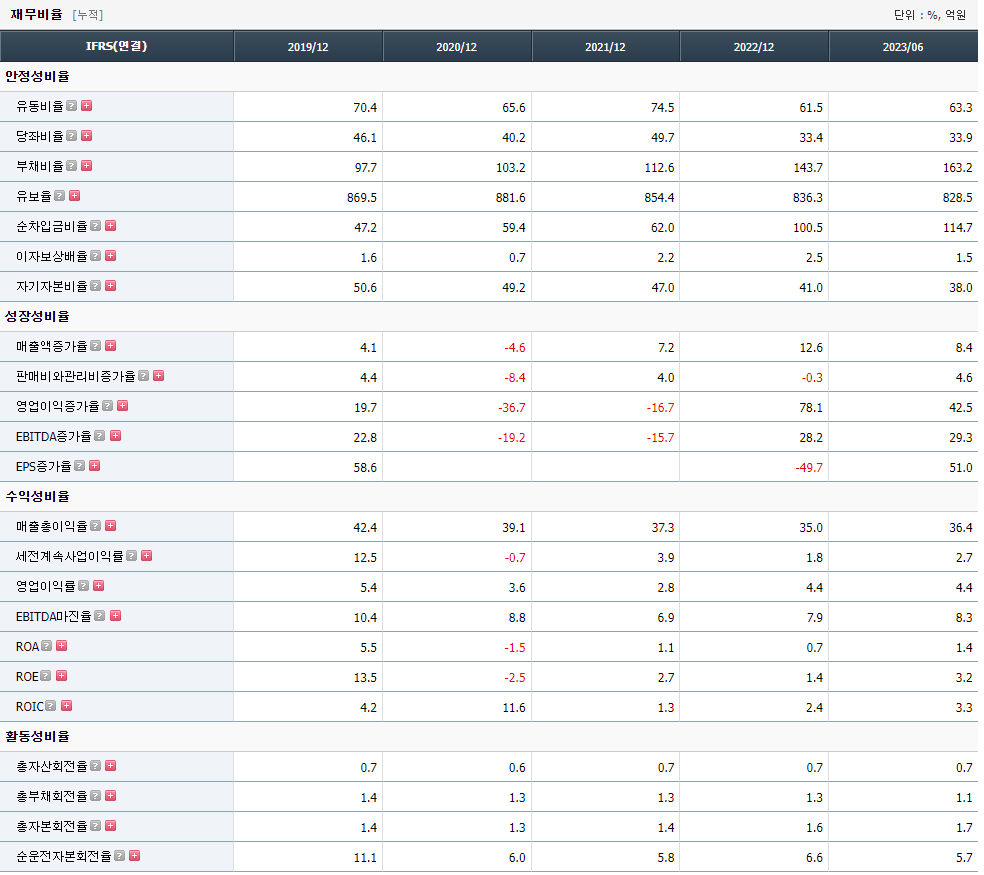The image size is (984, 875).
Task: Click the 활동성비율 section heading
Action: 37,736
